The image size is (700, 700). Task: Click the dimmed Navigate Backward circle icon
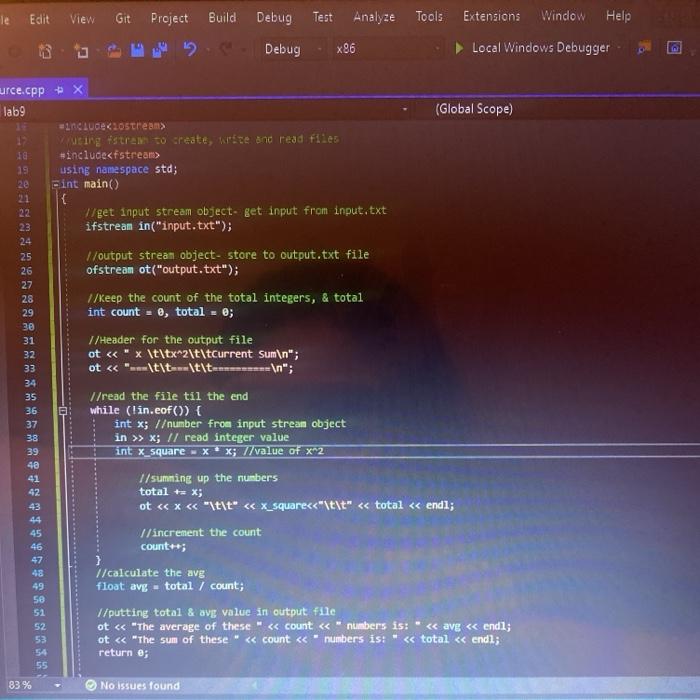pos(15,53)
